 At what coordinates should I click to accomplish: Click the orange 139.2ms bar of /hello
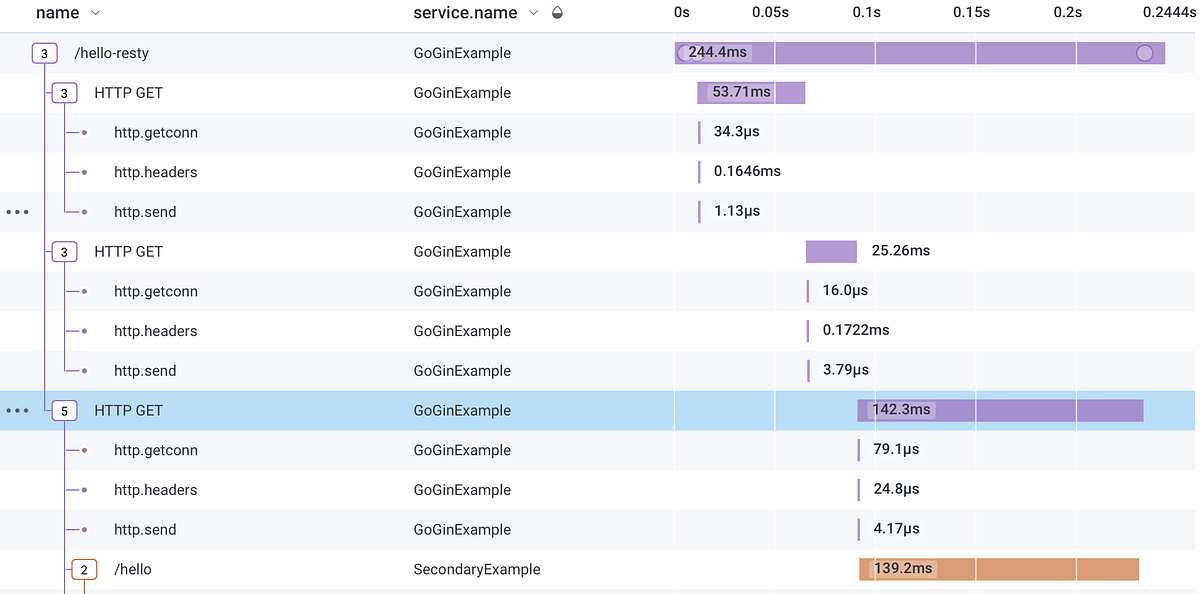pyautogui.click(x=1000, y=569)
